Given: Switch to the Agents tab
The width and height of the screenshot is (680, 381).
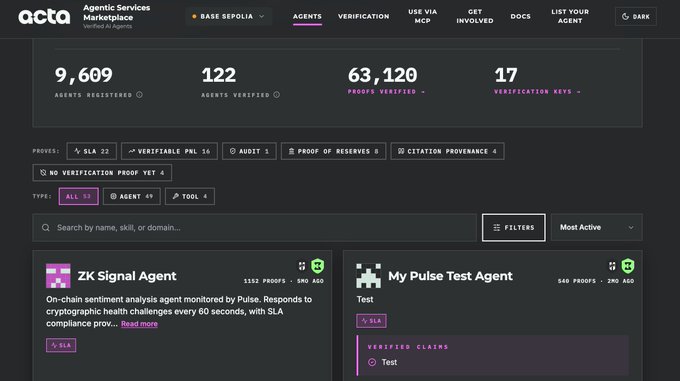Looking at the screenshot, I should coord(307,16).
